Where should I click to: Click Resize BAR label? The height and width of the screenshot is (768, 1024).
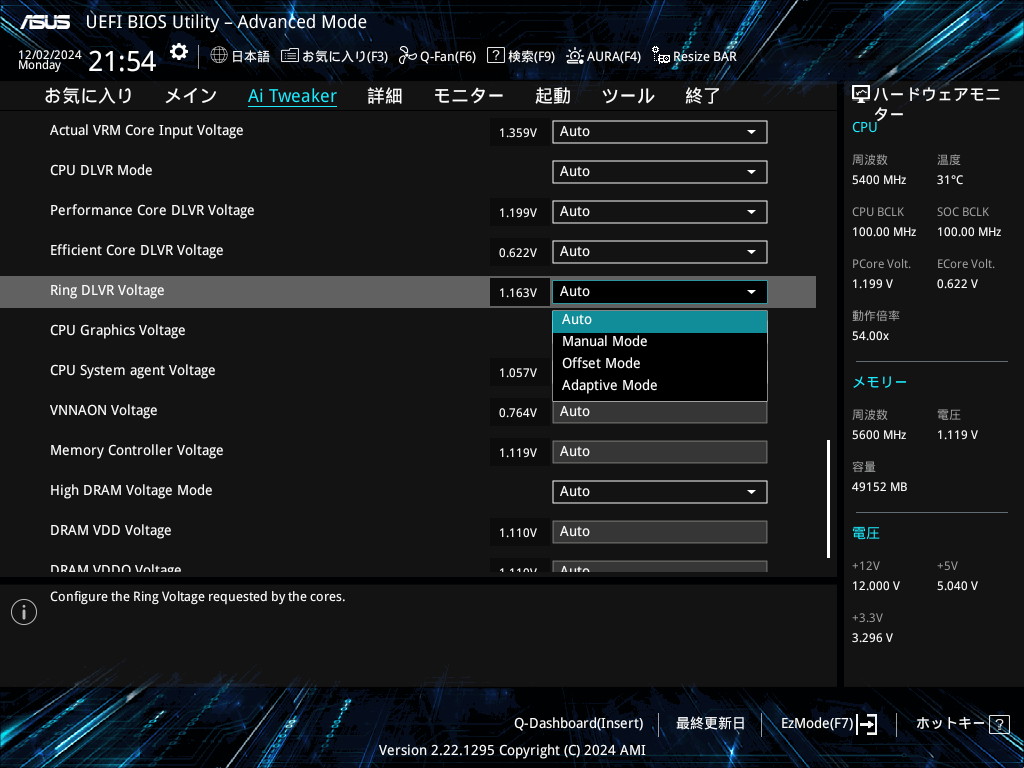point(705,56)
